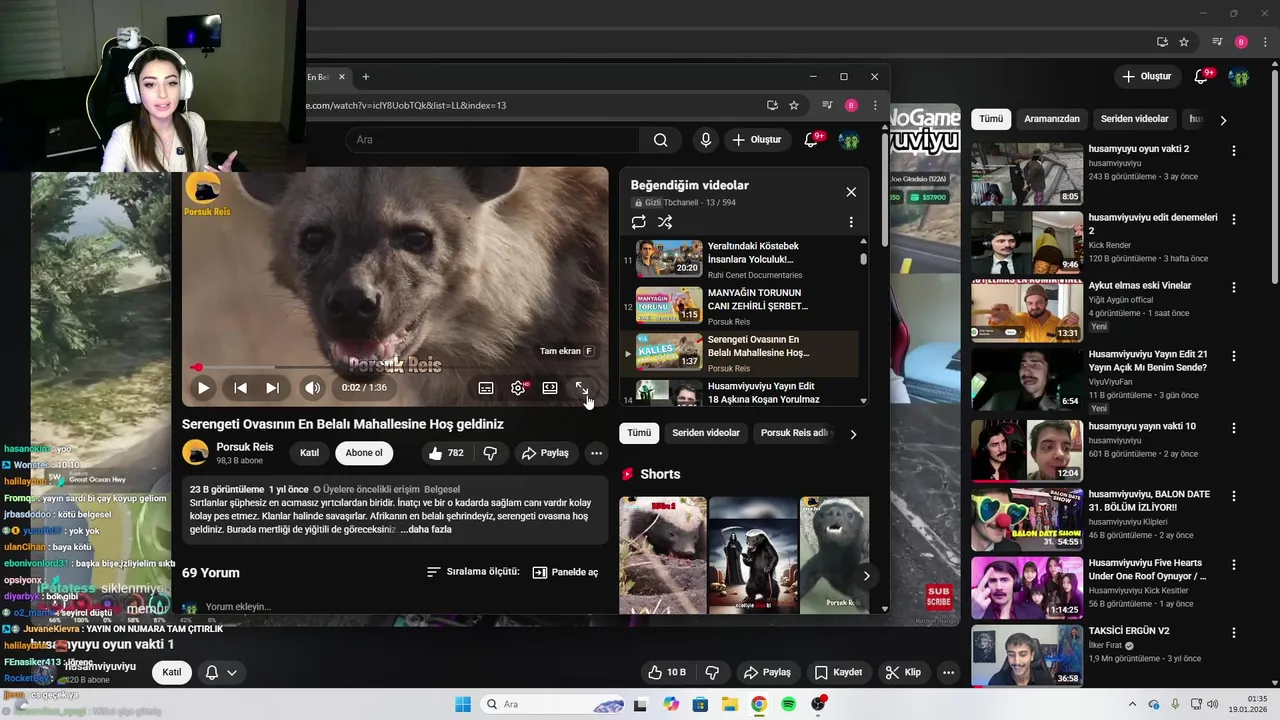Open new tab in front browser window

(366, 77)
